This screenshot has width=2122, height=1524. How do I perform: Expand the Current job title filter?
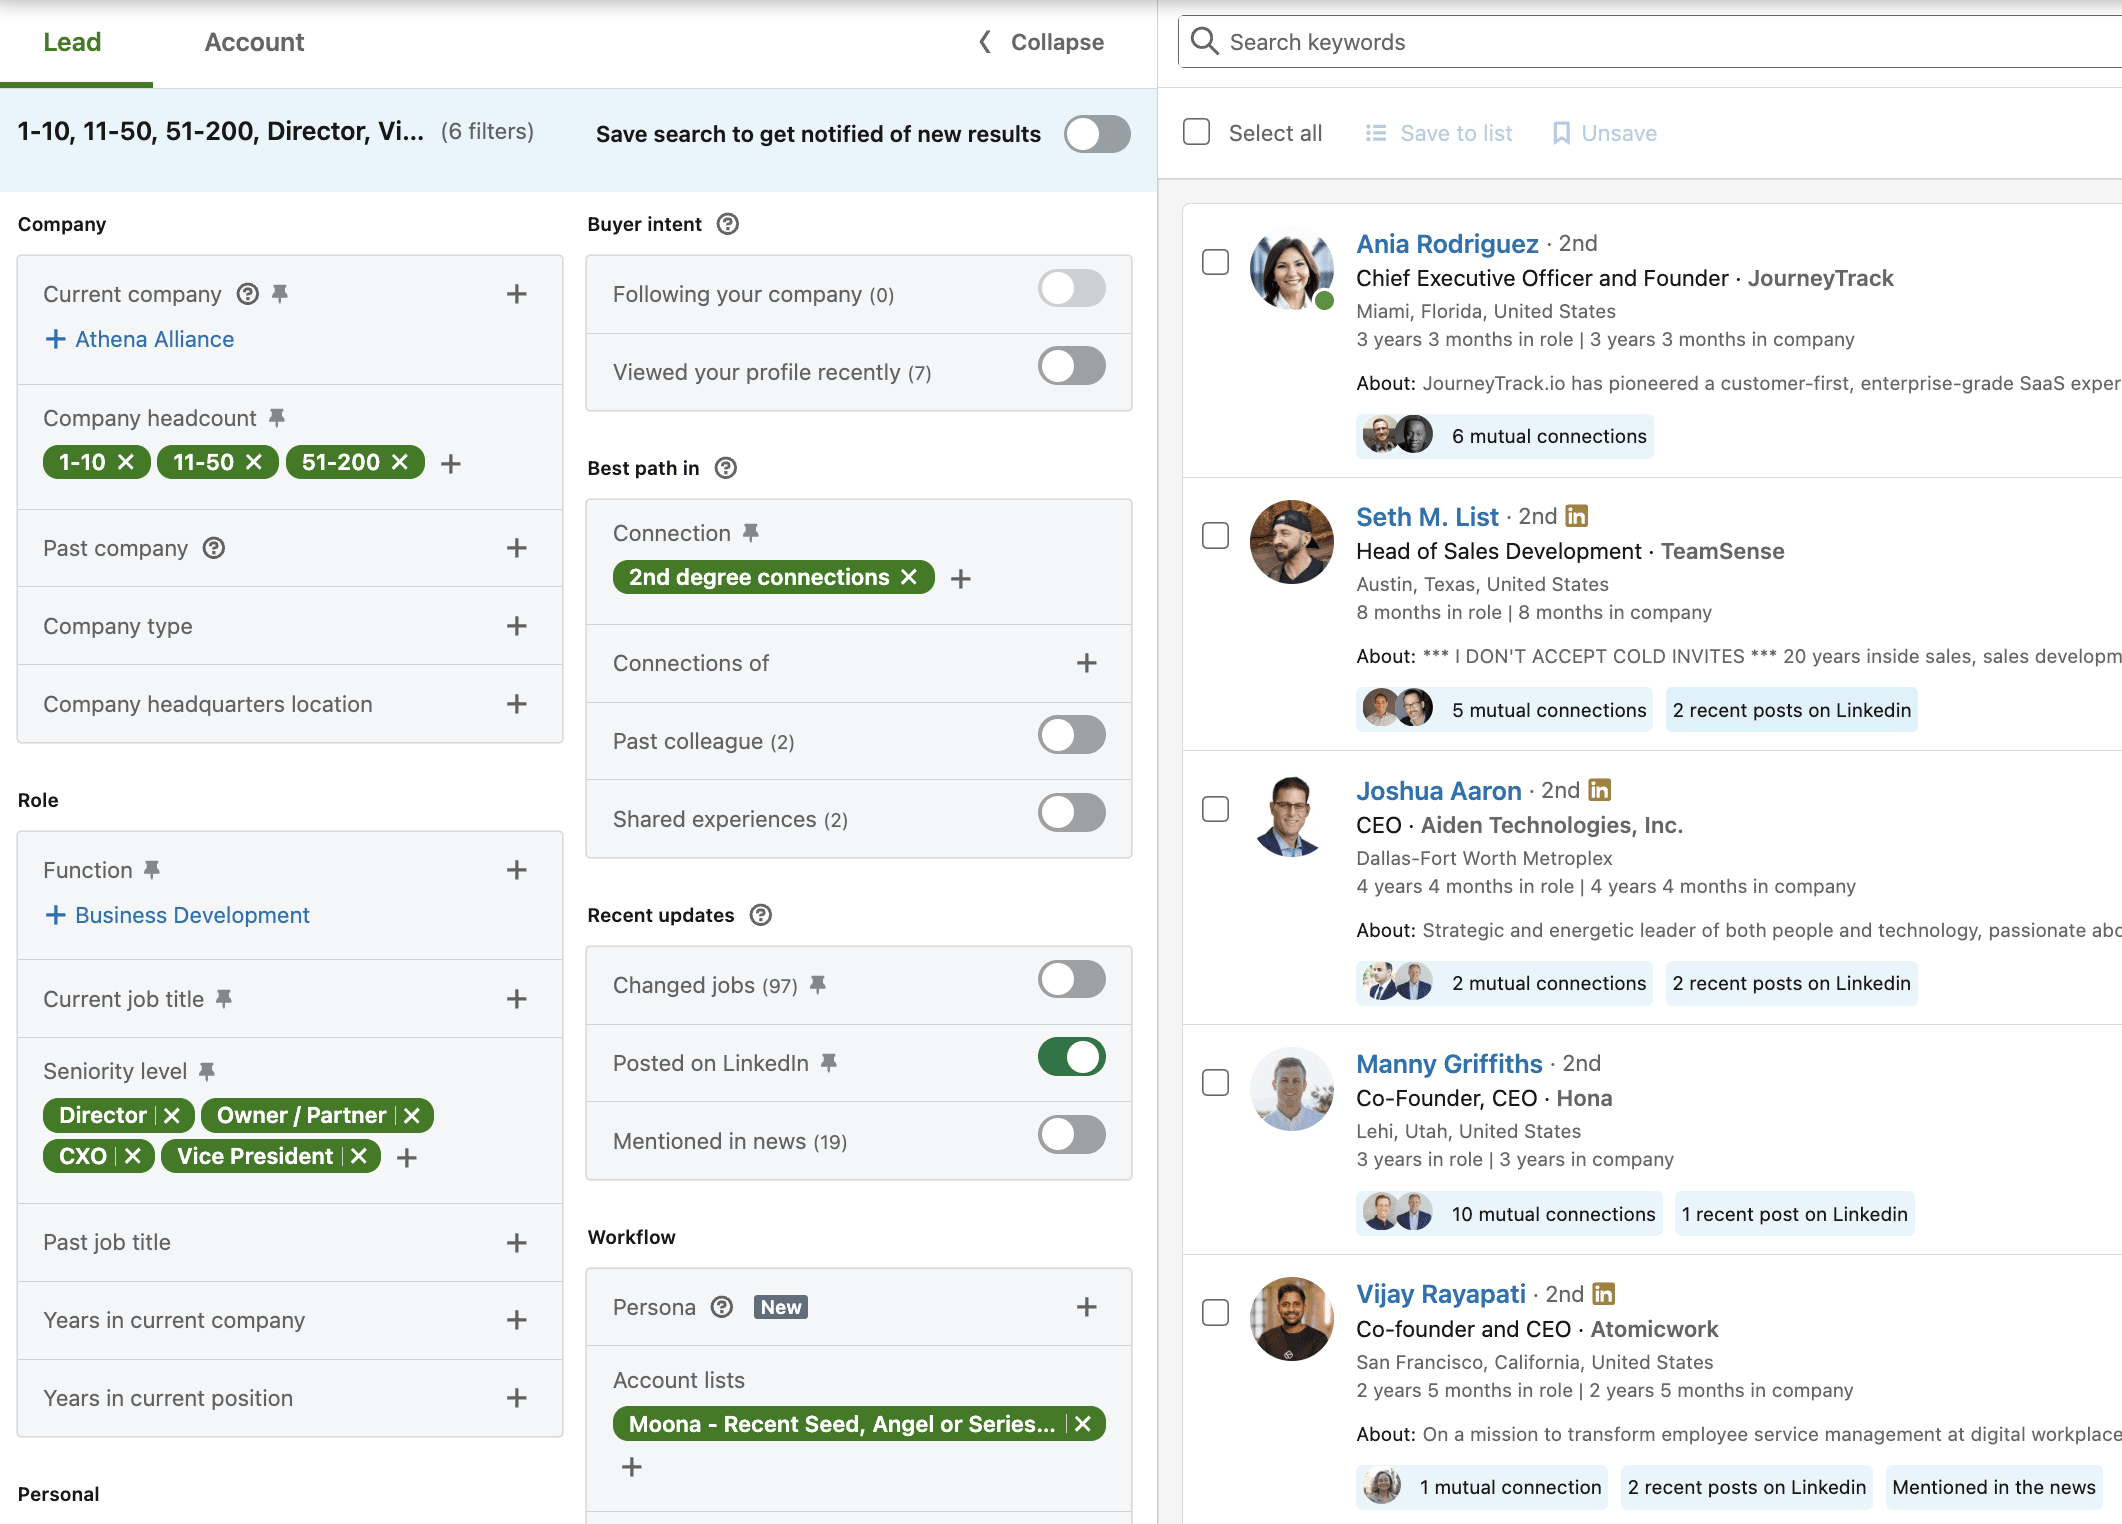[516, 999]
